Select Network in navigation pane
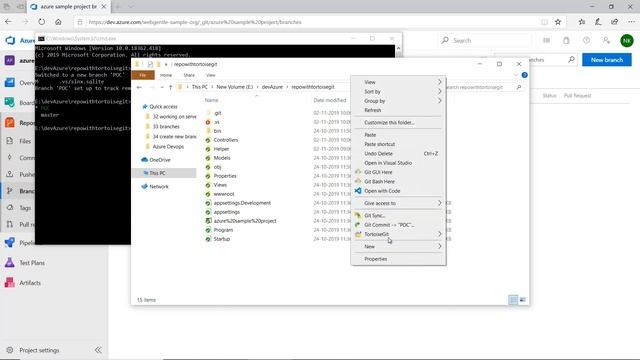Viewport: 640px width, 360px height. click(159, 187)
